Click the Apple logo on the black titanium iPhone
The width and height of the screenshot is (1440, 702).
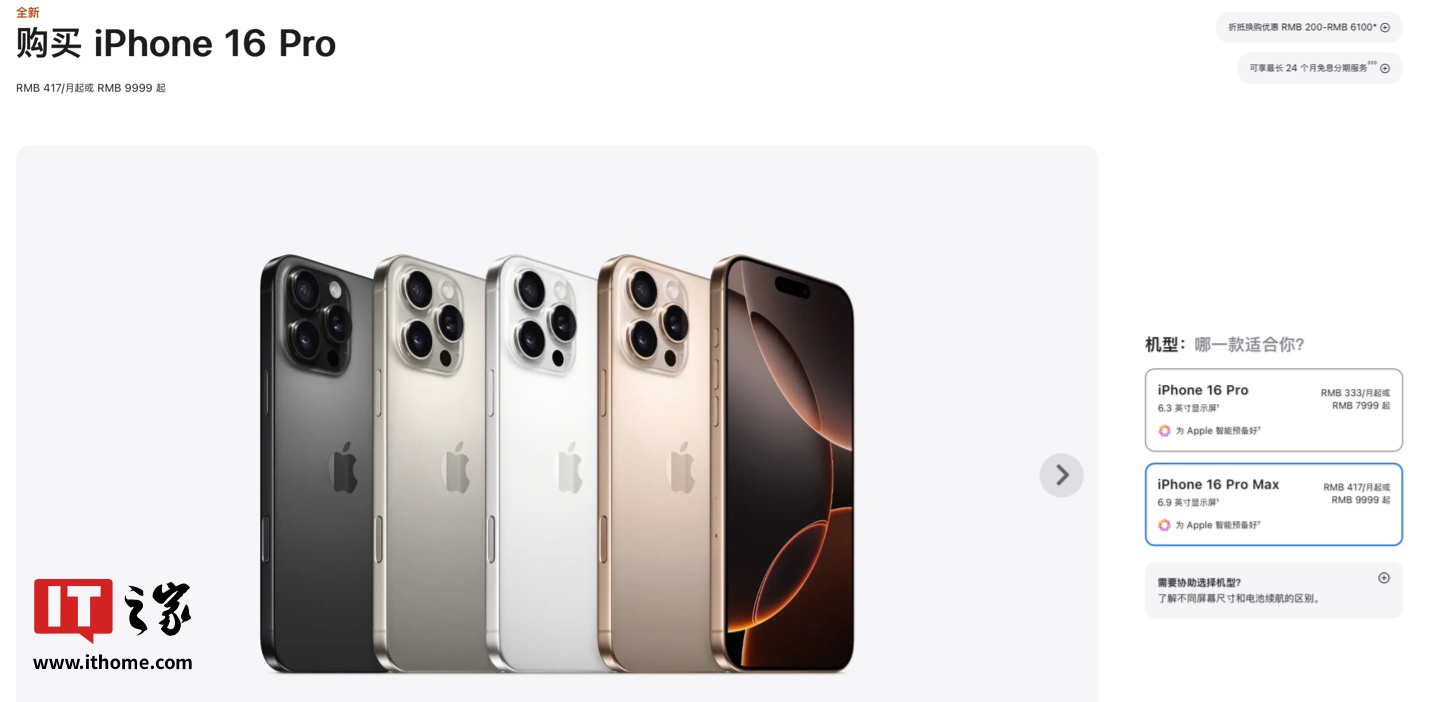[x=344, y=467]
